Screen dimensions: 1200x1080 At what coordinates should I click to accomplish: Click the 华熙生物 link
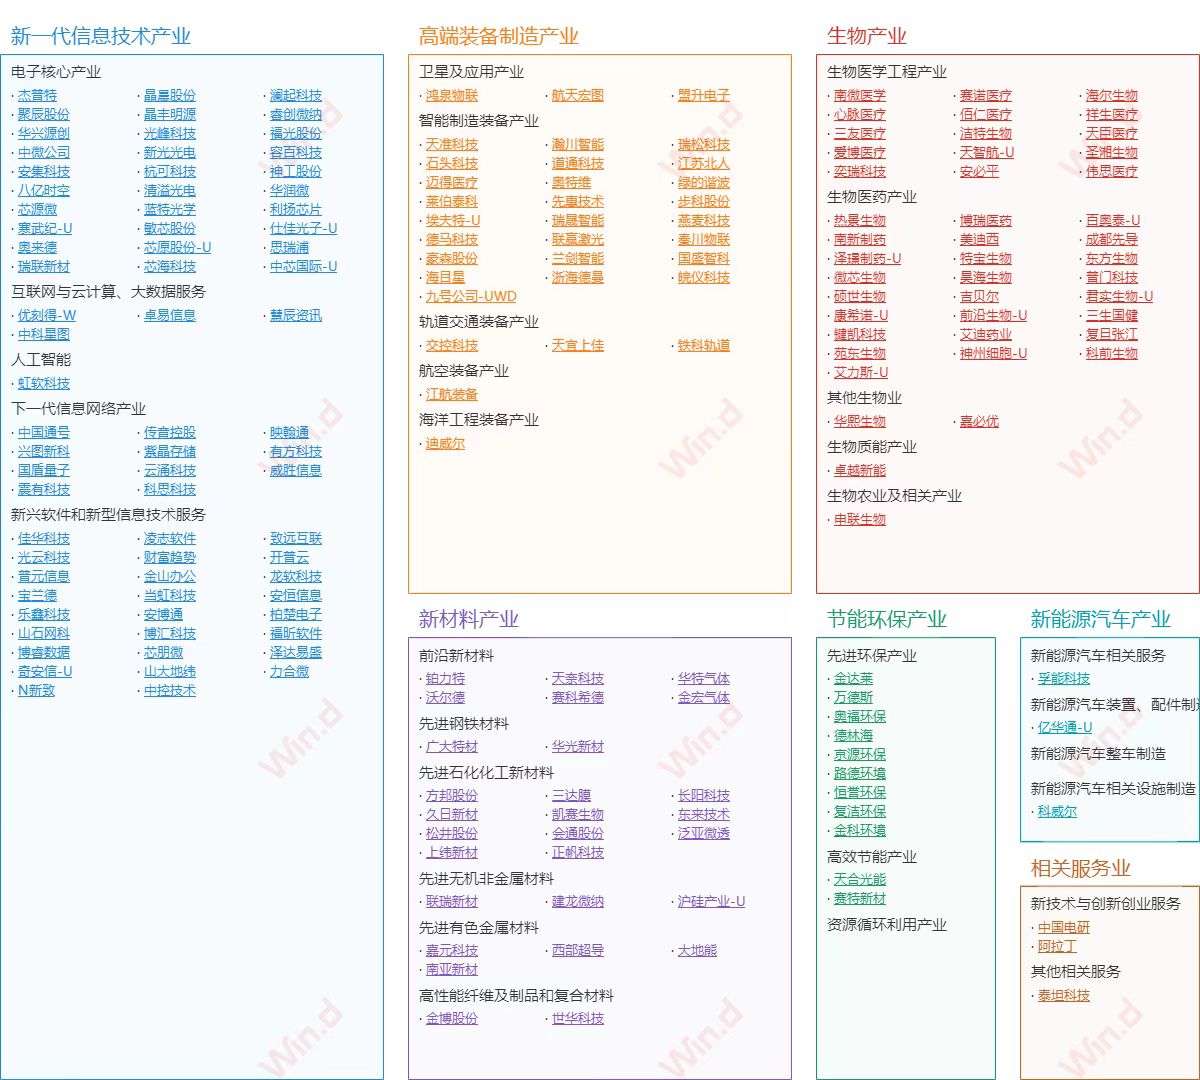pos(860,422)
